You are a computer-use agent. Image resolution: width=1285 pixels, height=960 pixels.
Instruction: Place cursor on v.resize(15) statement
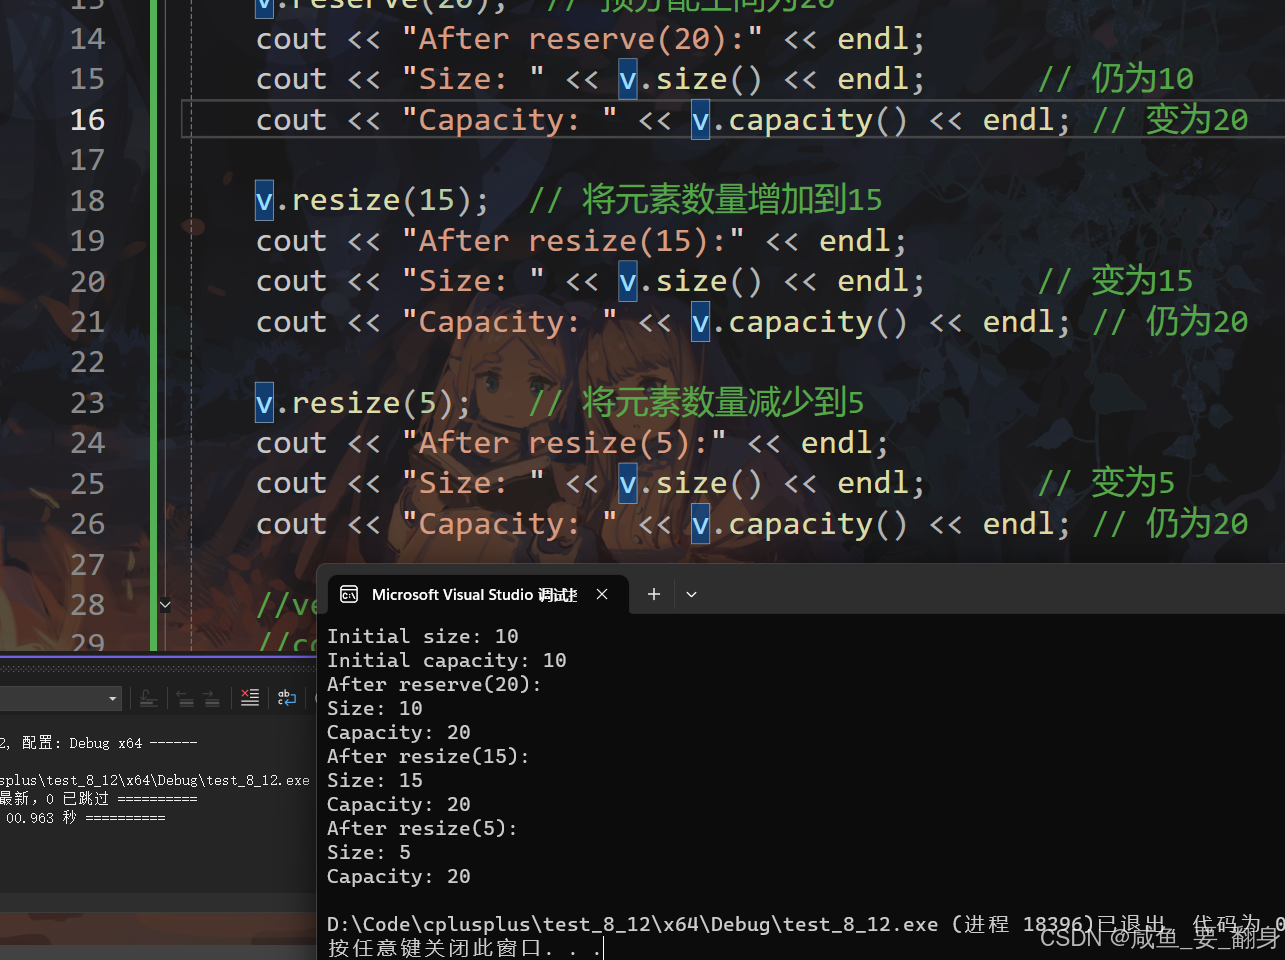pos(372,200)
